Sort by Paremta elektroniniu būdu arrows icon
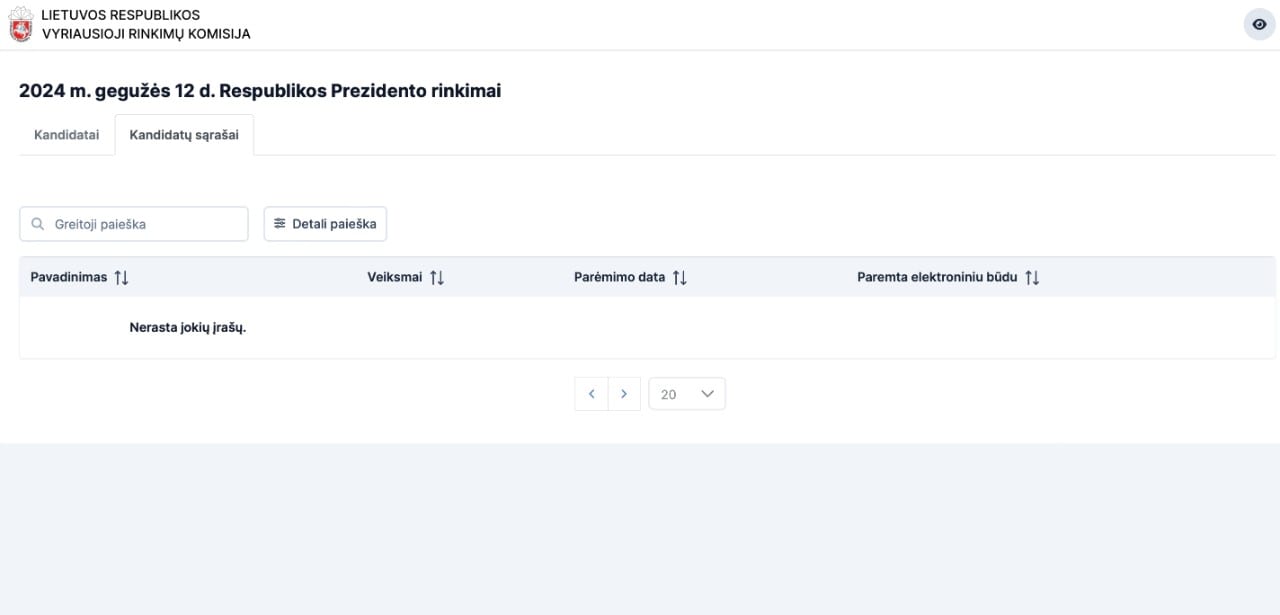Image resolution: width=1280 pixels, height=615 pixels. point(1033,278)
